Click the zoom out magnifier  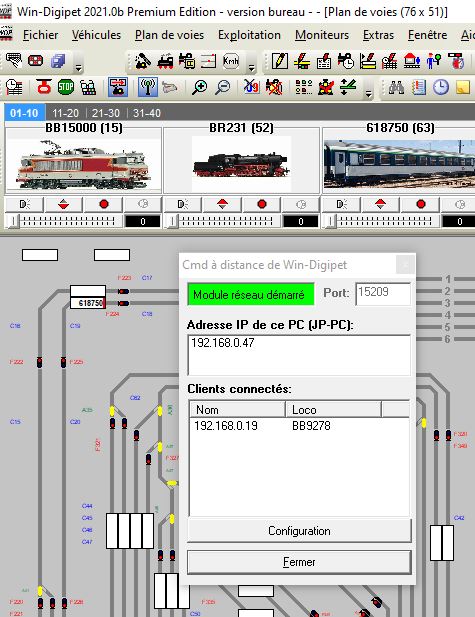pos(222,87)
